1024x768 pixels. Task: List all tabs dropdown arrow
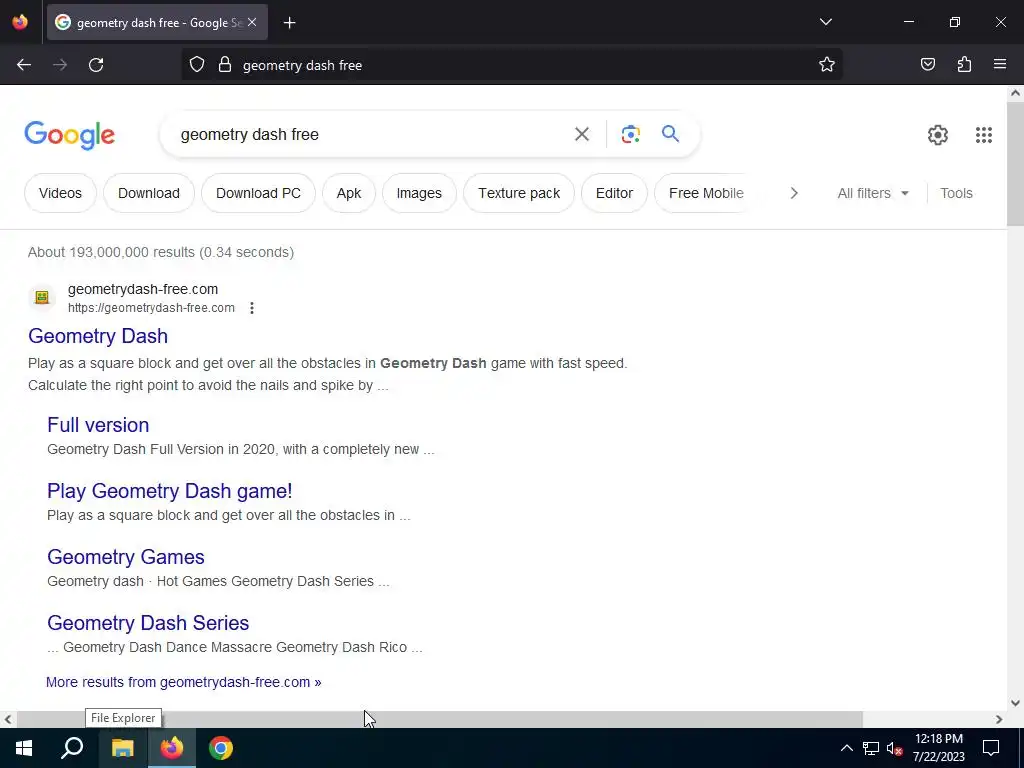click(x=825, y=22)
